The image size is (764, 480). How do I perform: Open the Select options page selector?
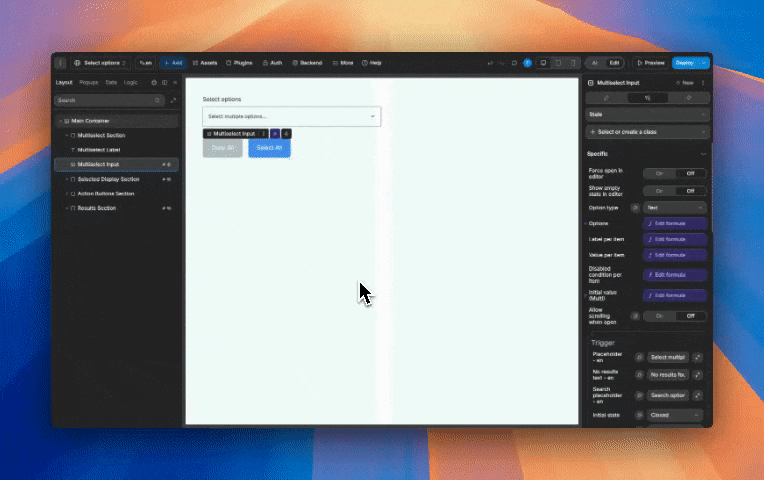click(x=100, y=63)
